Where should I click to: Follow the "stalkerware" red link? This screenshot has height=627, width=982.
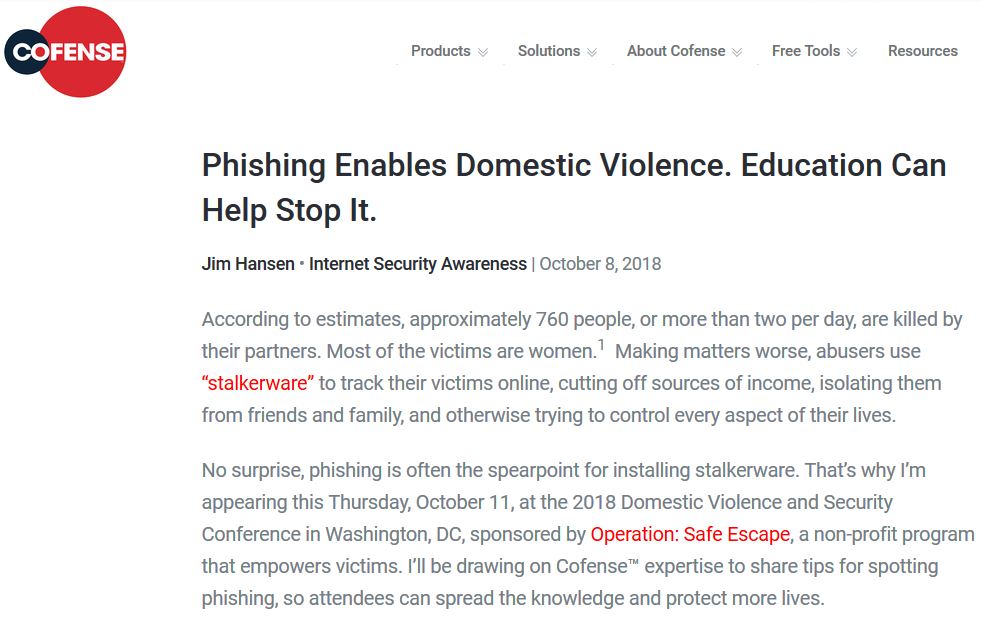[x=258, y=383]
